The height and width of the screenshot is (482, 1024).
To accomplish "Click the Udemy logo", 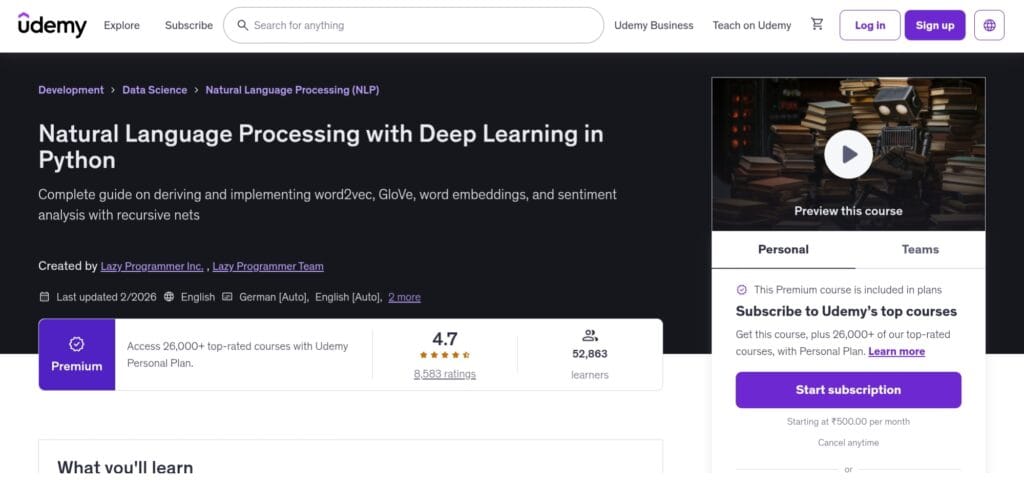I will [x=52, y=25].
